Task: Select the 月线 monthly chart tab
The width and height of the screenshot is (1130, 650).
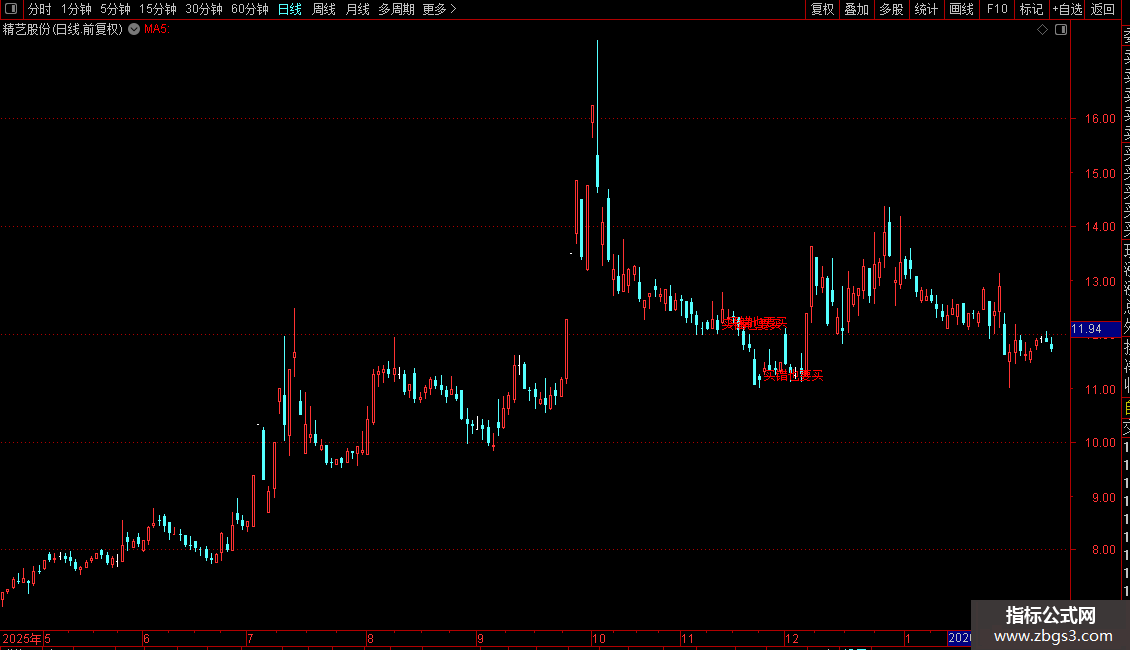Action: point(357,9)
